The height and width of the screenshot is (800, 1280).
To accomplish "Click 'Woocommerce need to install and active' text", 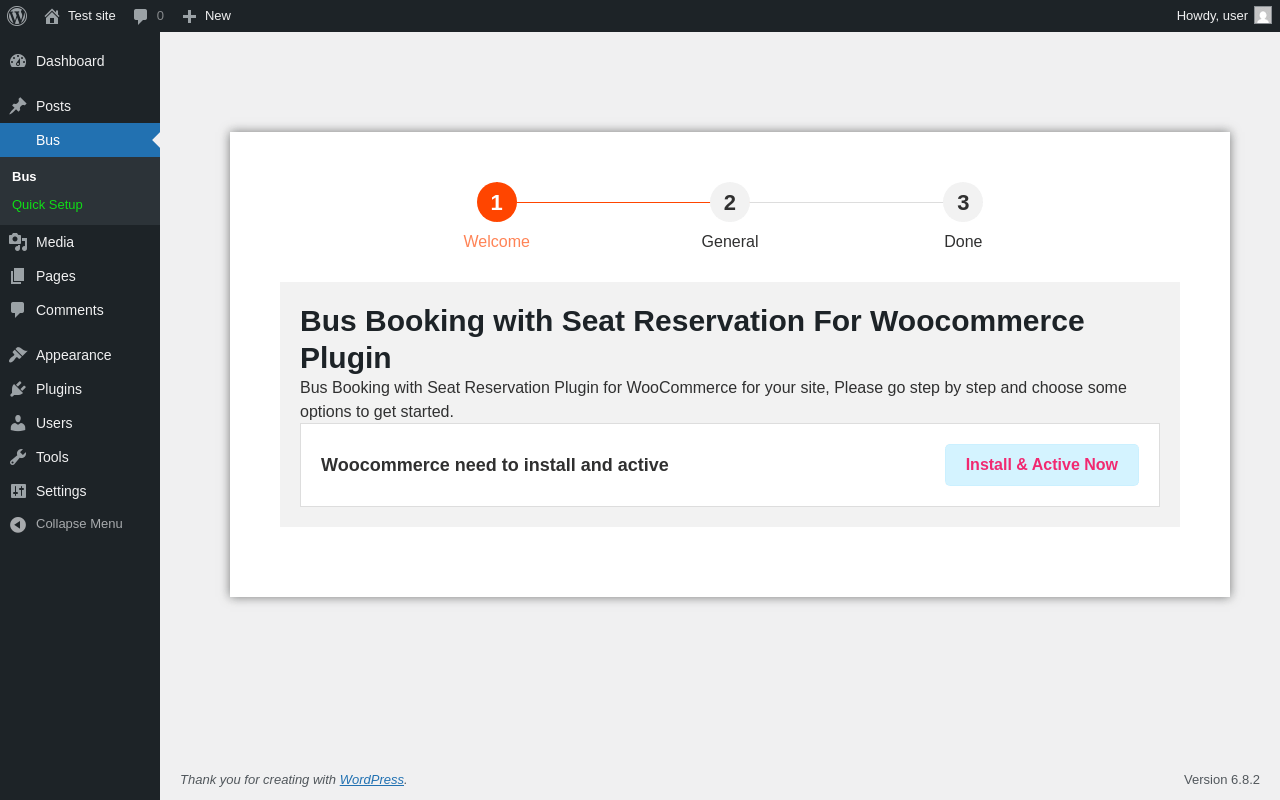I will coord(495,465).
